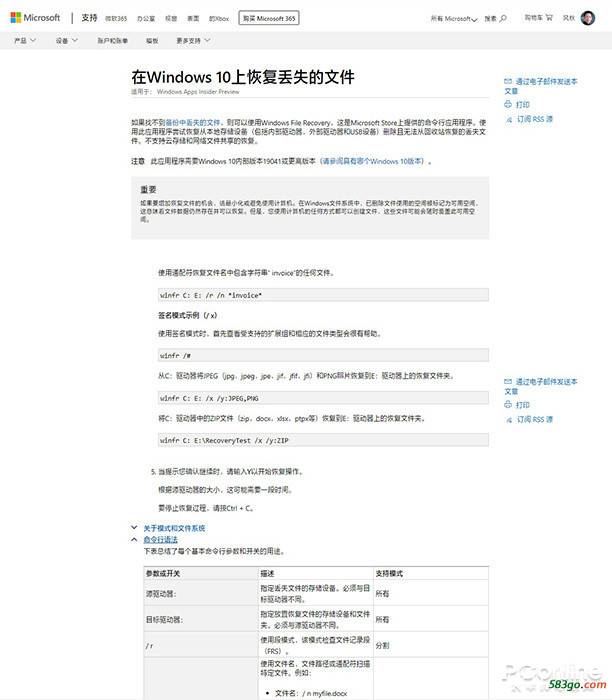
Task: Open the 账户和账单 nav item
Action: [x=112, y=41]
